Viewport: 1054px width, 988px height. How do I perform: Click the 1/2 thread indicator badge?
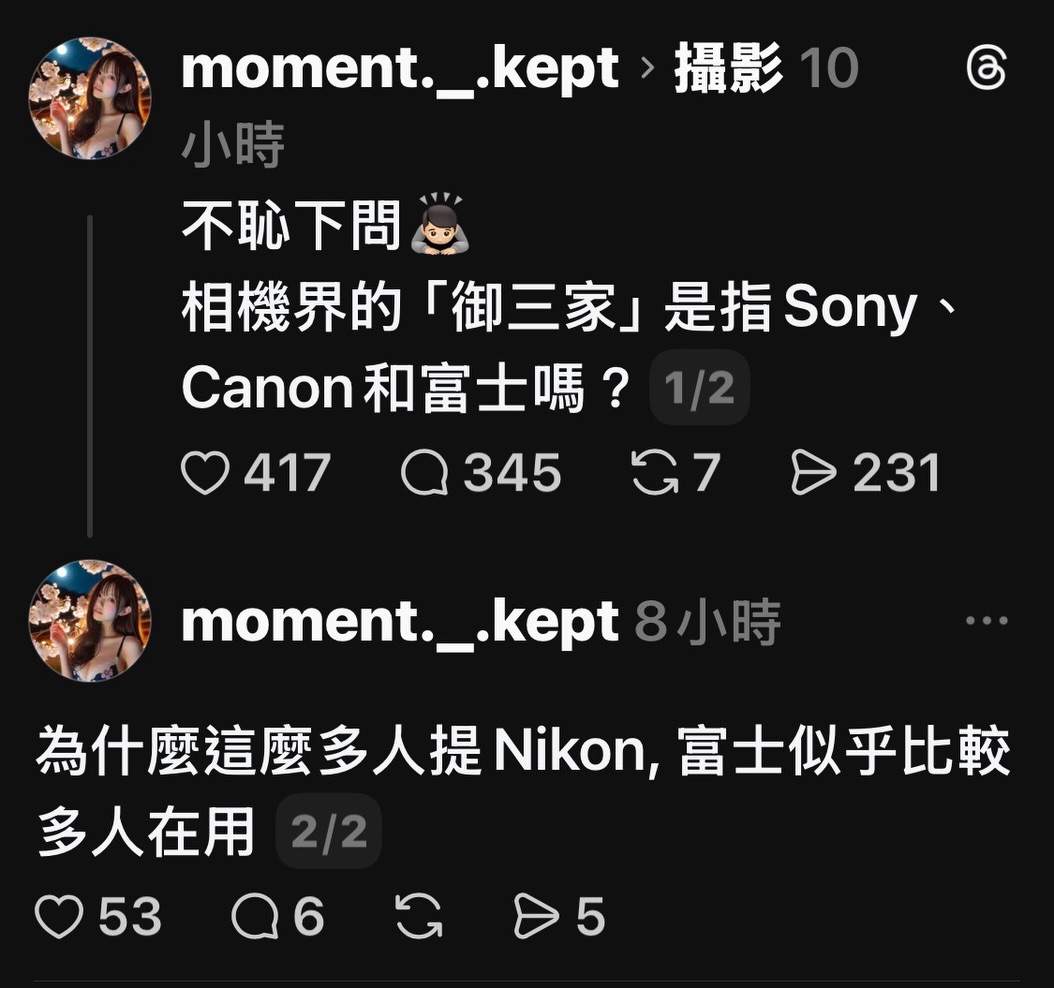point(699,388)
